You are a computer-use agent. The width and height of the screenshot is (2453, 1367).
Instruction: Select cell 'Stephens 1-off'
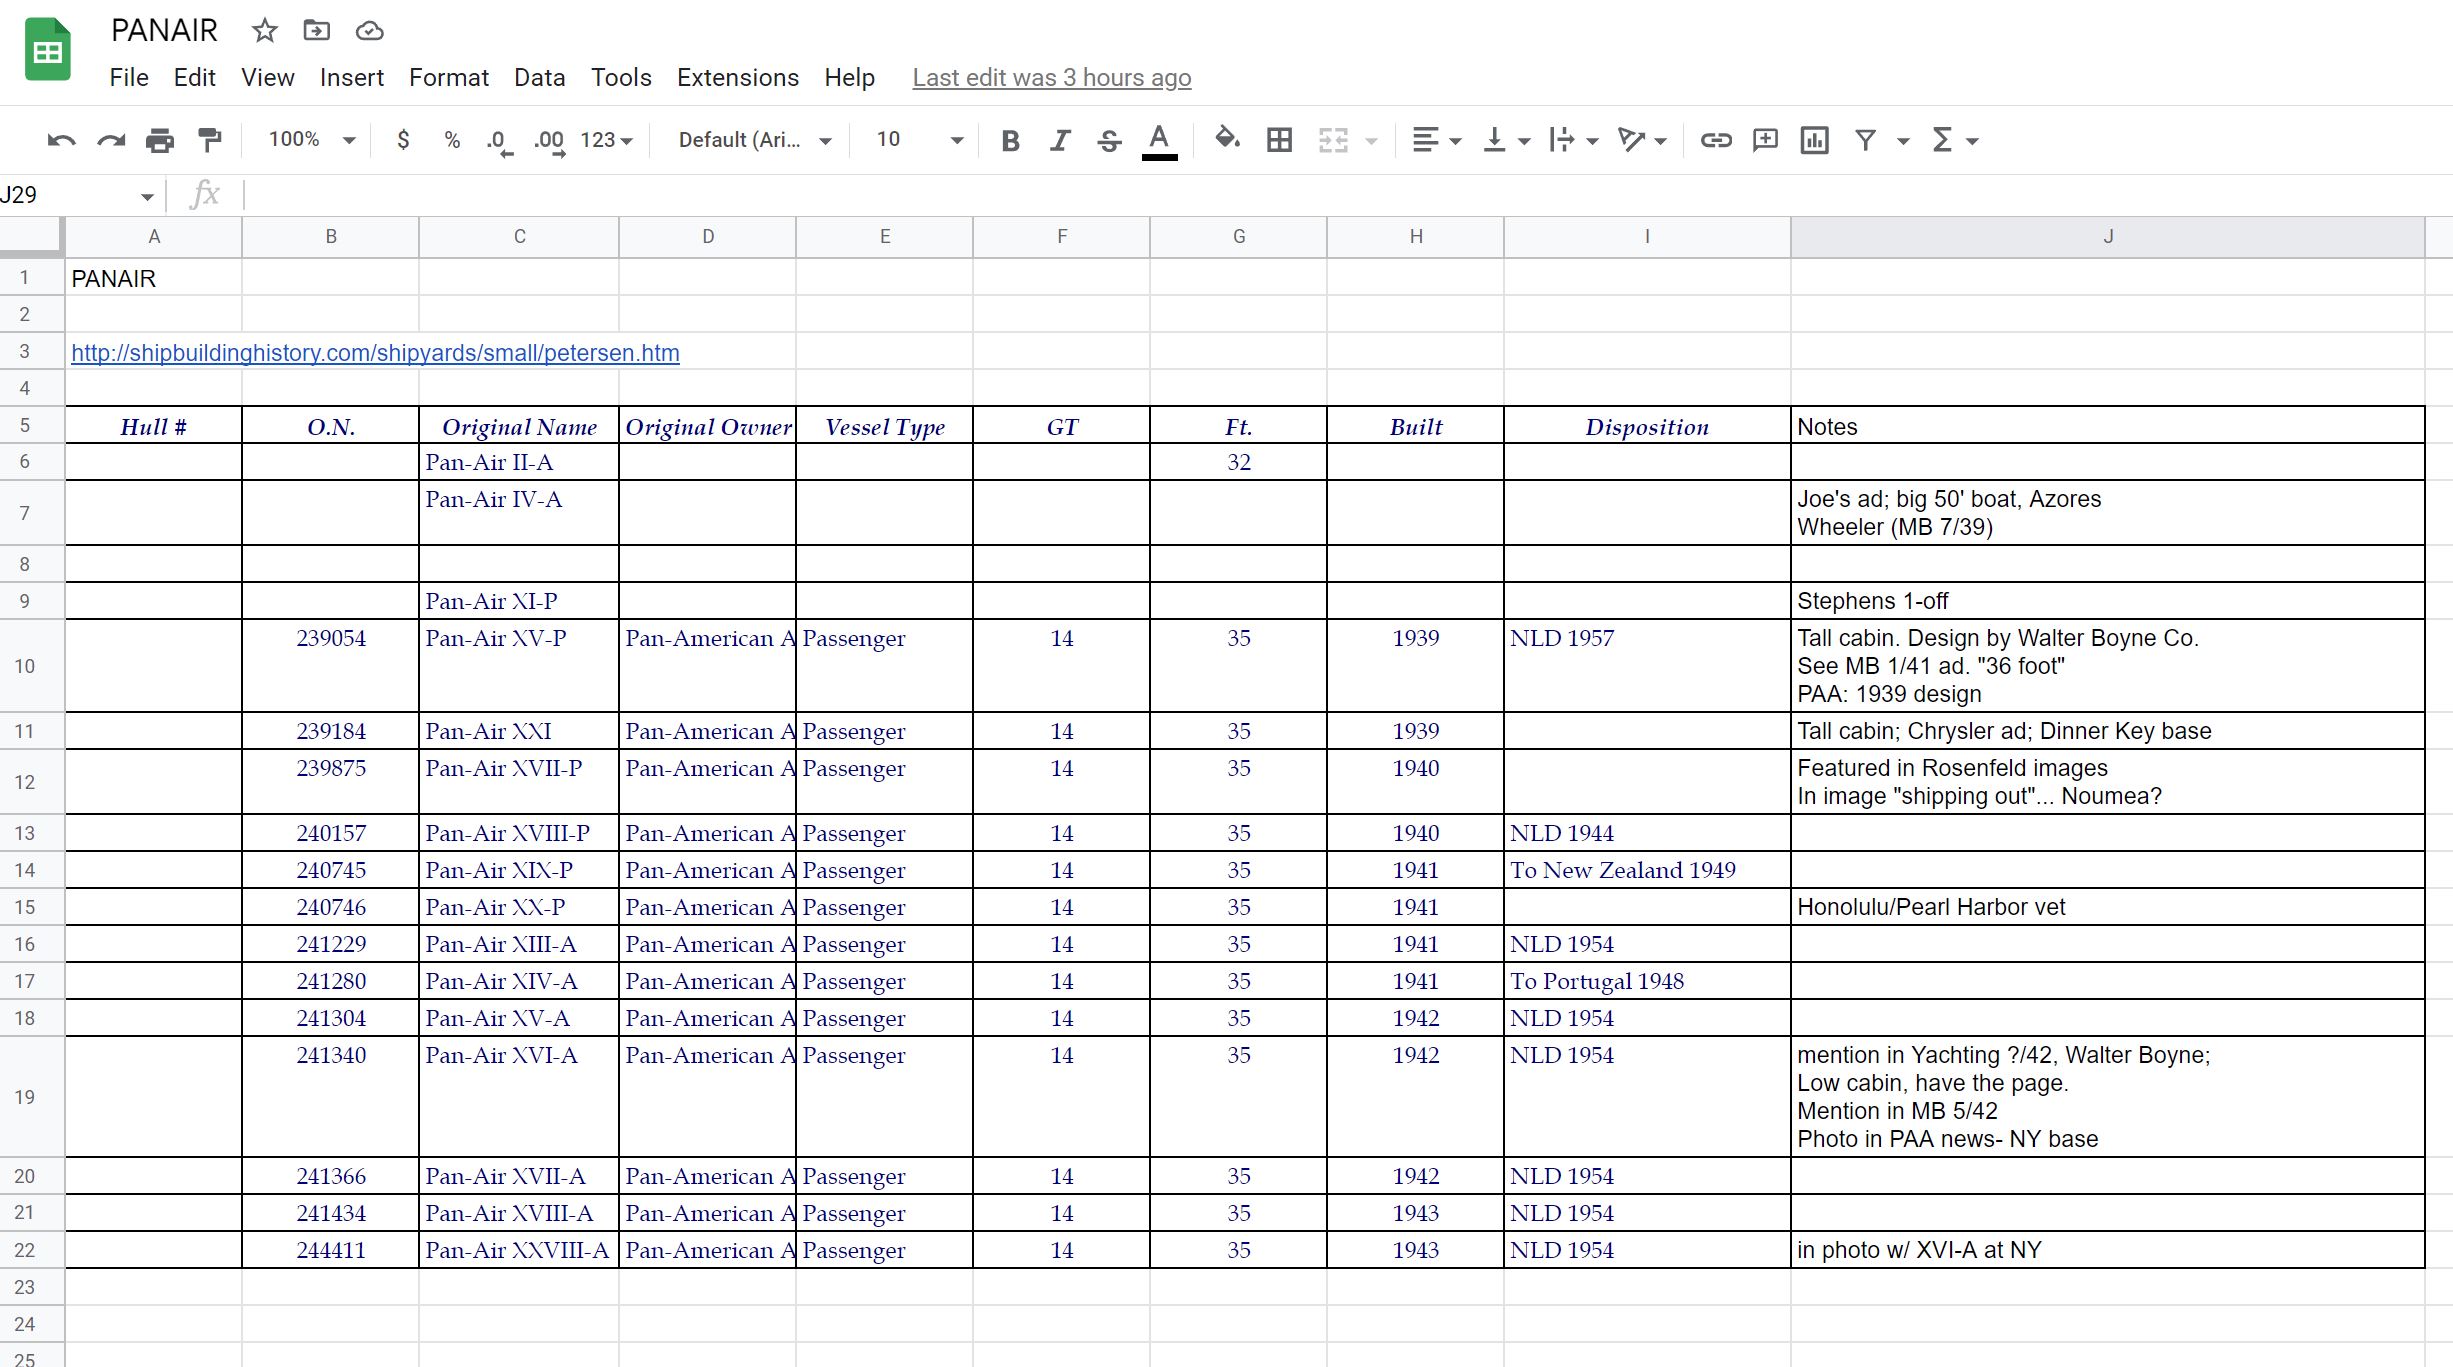click(2107, 601)
